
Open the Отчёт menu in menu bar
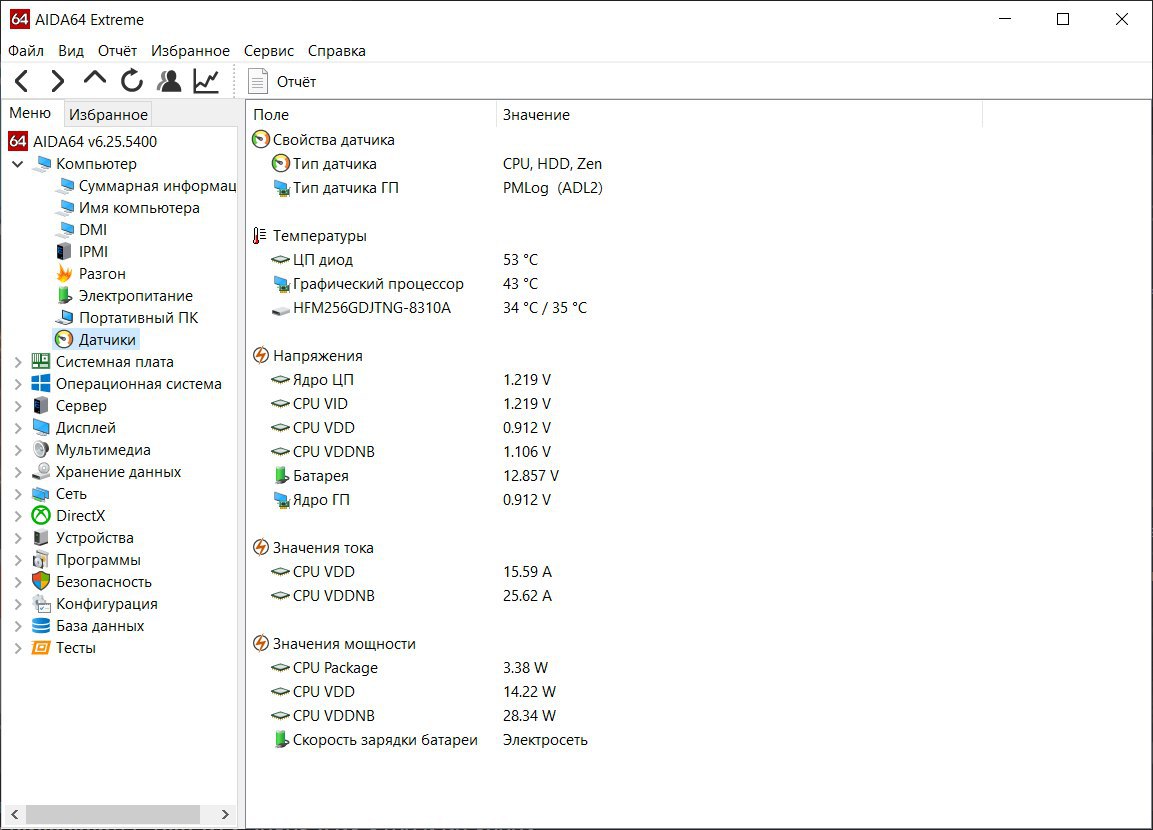118,51
